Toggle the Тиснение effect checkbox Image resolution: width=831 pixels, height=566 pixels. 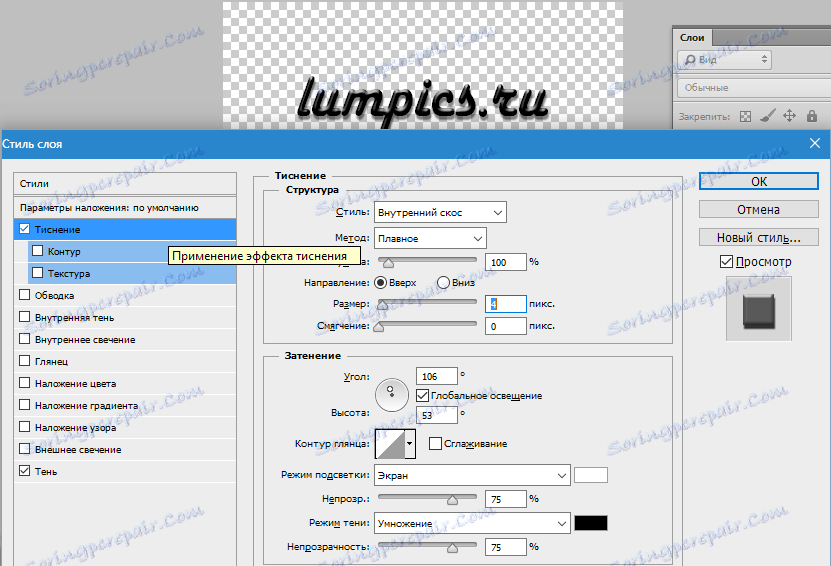[24, 229]
